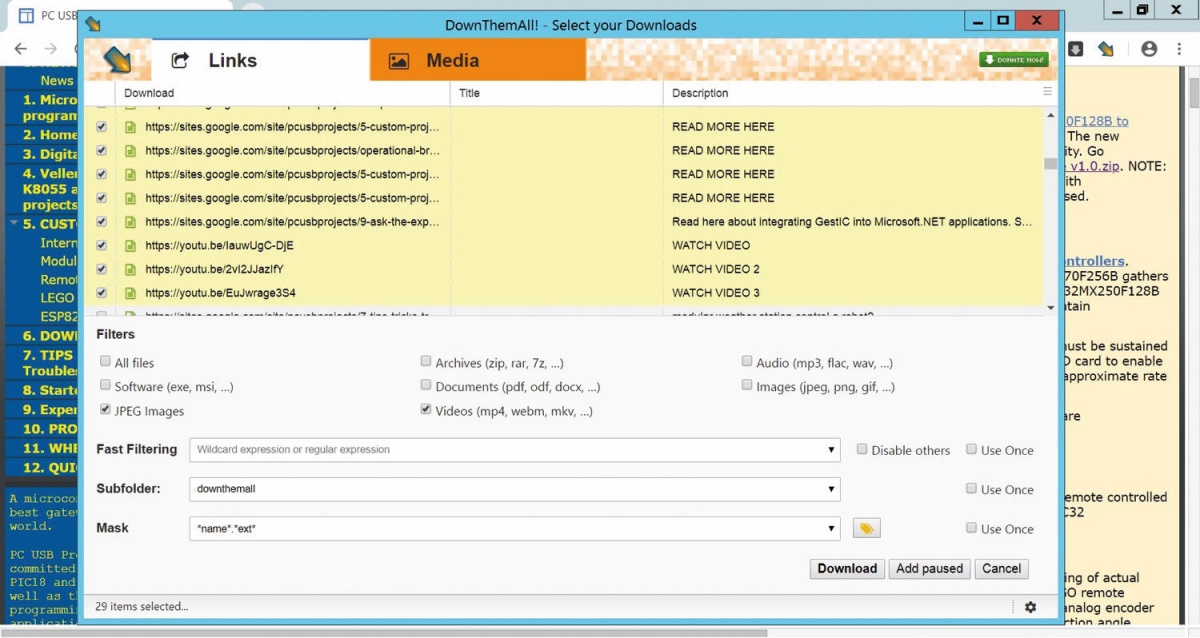Viewport: 1200px width, 638px height.
Task: Sort by the Title column header
Action: click(x=556, y=93)
